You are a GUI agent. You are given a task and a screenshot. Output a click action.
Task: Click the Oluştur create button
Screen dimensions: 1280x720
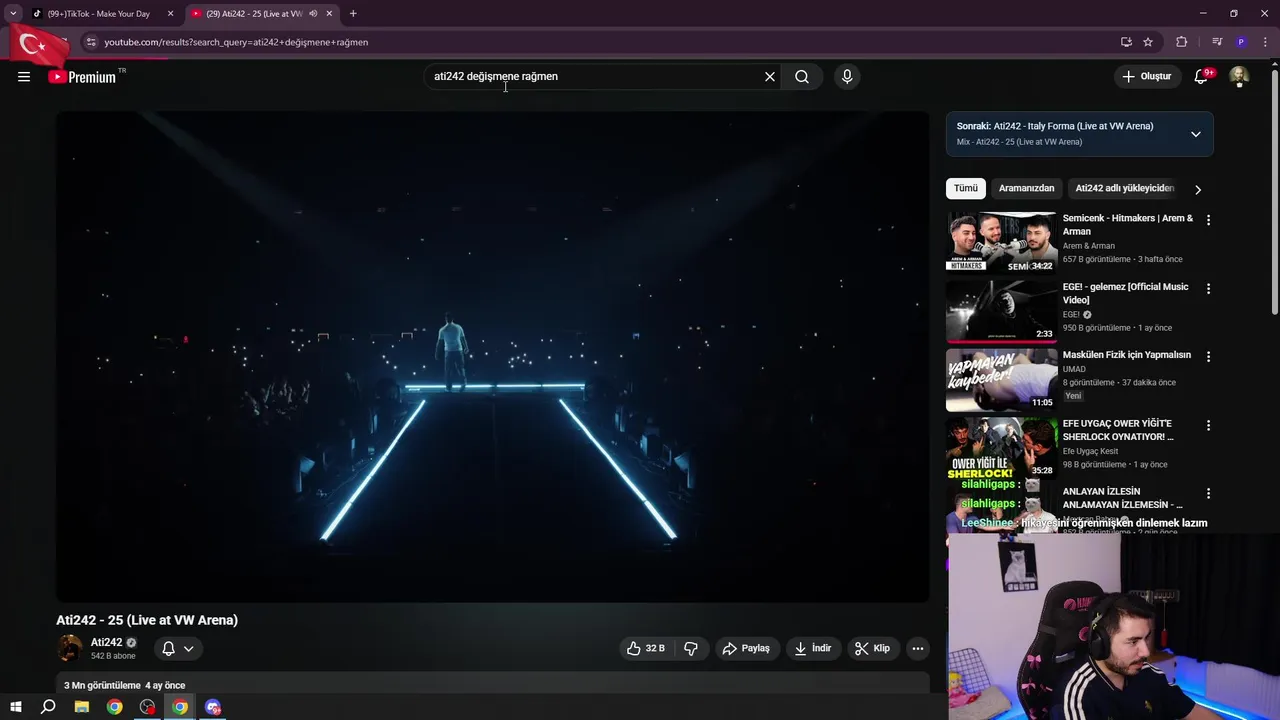[1146, 77]
